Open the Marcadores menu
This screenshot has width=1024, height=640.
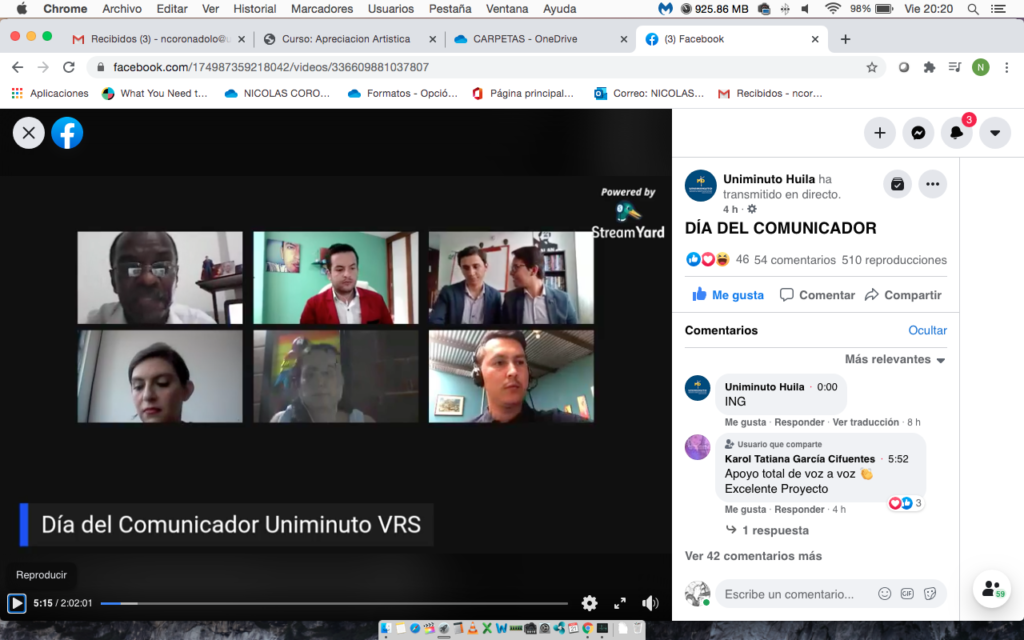322,9
